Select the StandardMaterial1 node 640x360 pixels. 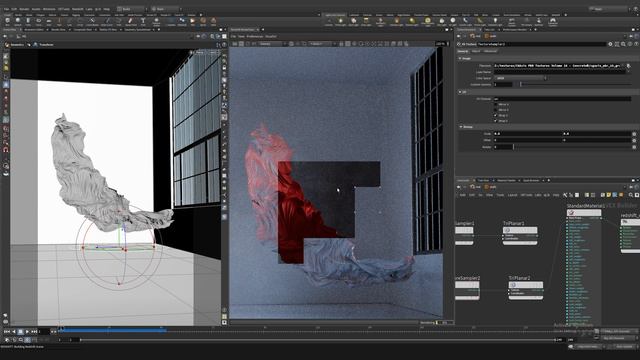pos(584,213)
